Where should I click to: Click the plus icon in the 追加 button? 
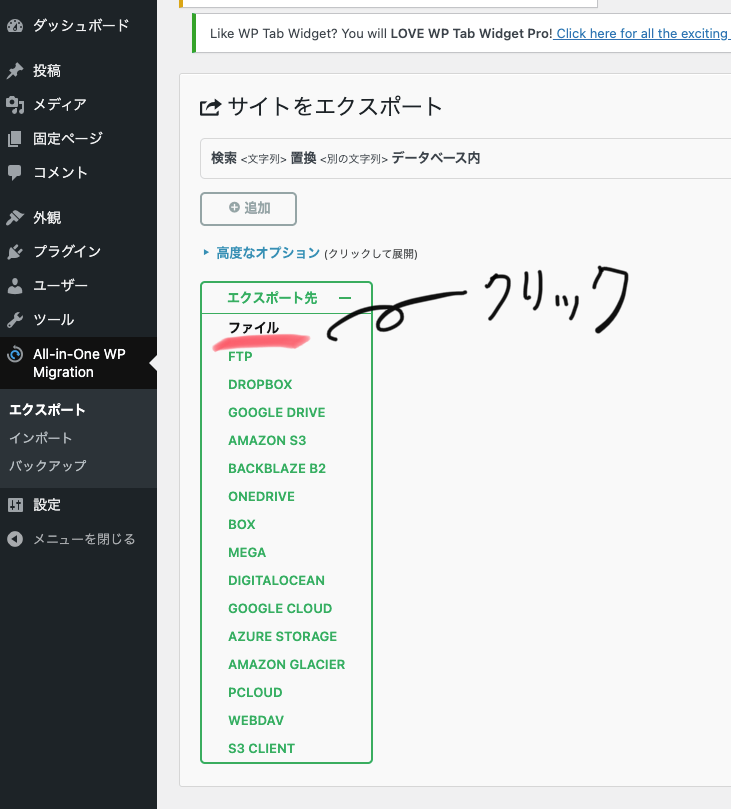234,207
